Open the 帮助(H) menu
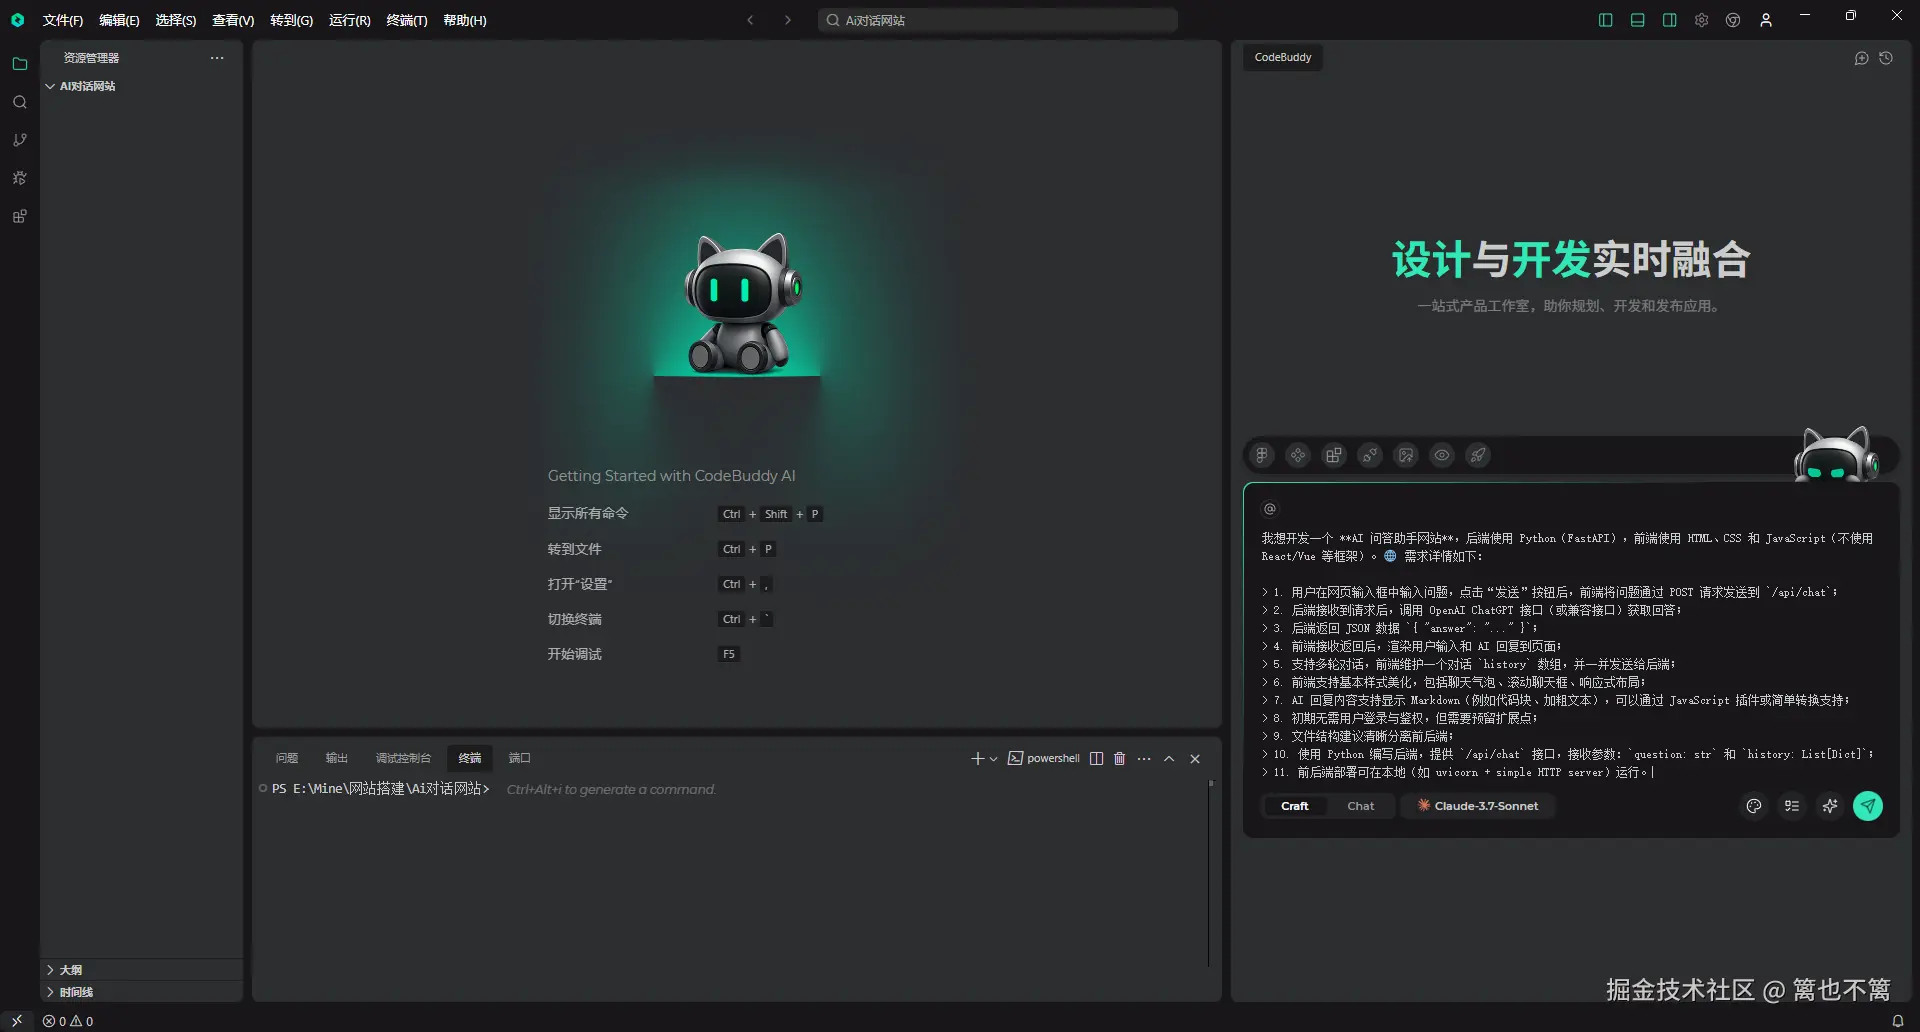The height and width of the screenshot is (1032, 1920). (465, 20)
